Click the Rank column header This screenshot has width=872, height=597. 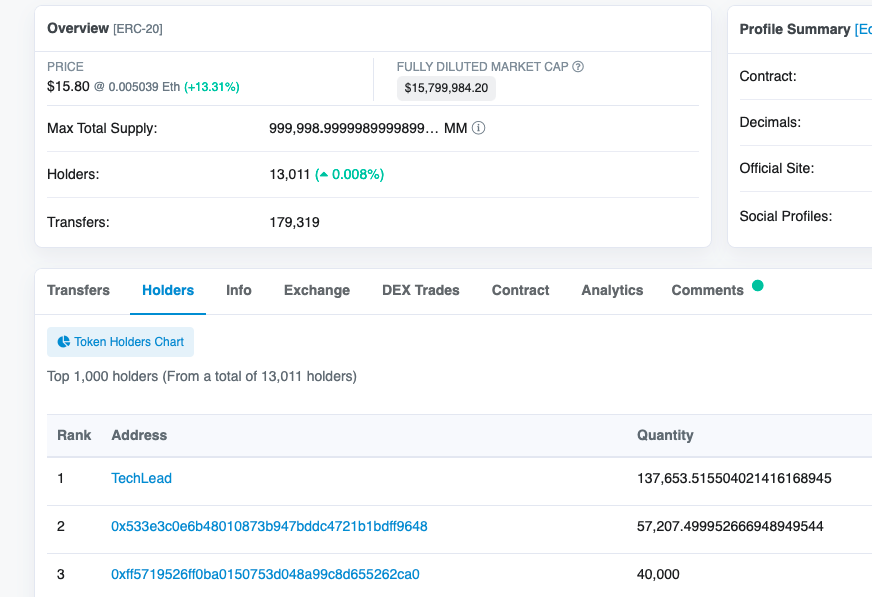click(x=74, y=435)
